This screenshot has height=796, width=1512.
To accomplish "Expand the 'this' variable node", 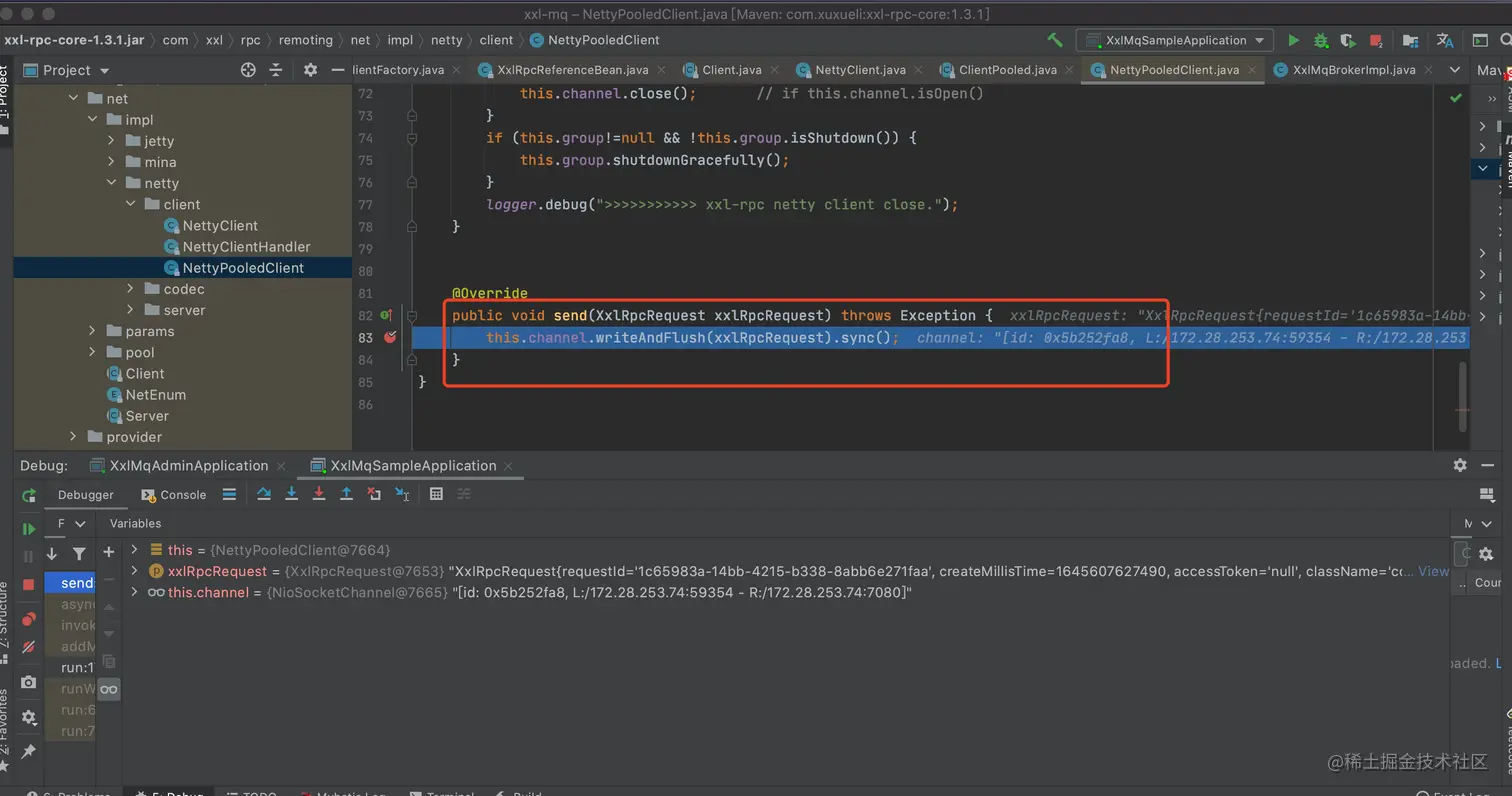I will (135, 550).
